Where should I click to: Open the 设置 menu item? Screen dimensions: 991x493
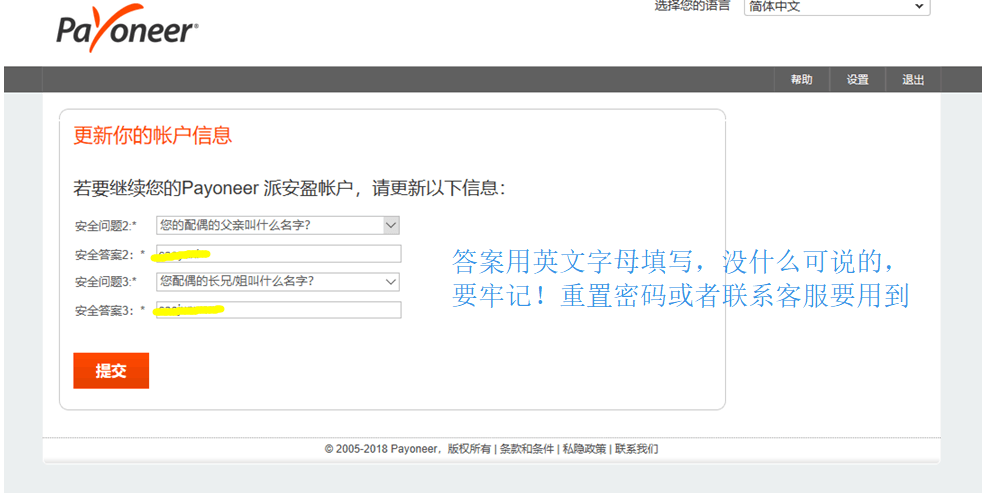click(858, 80)
